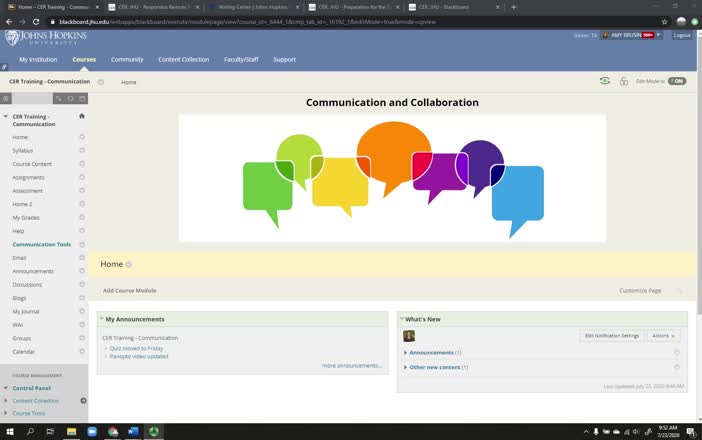Click Add Course Module button
The width and height of the screenshot is (702, 440).
tap(129, 290)
